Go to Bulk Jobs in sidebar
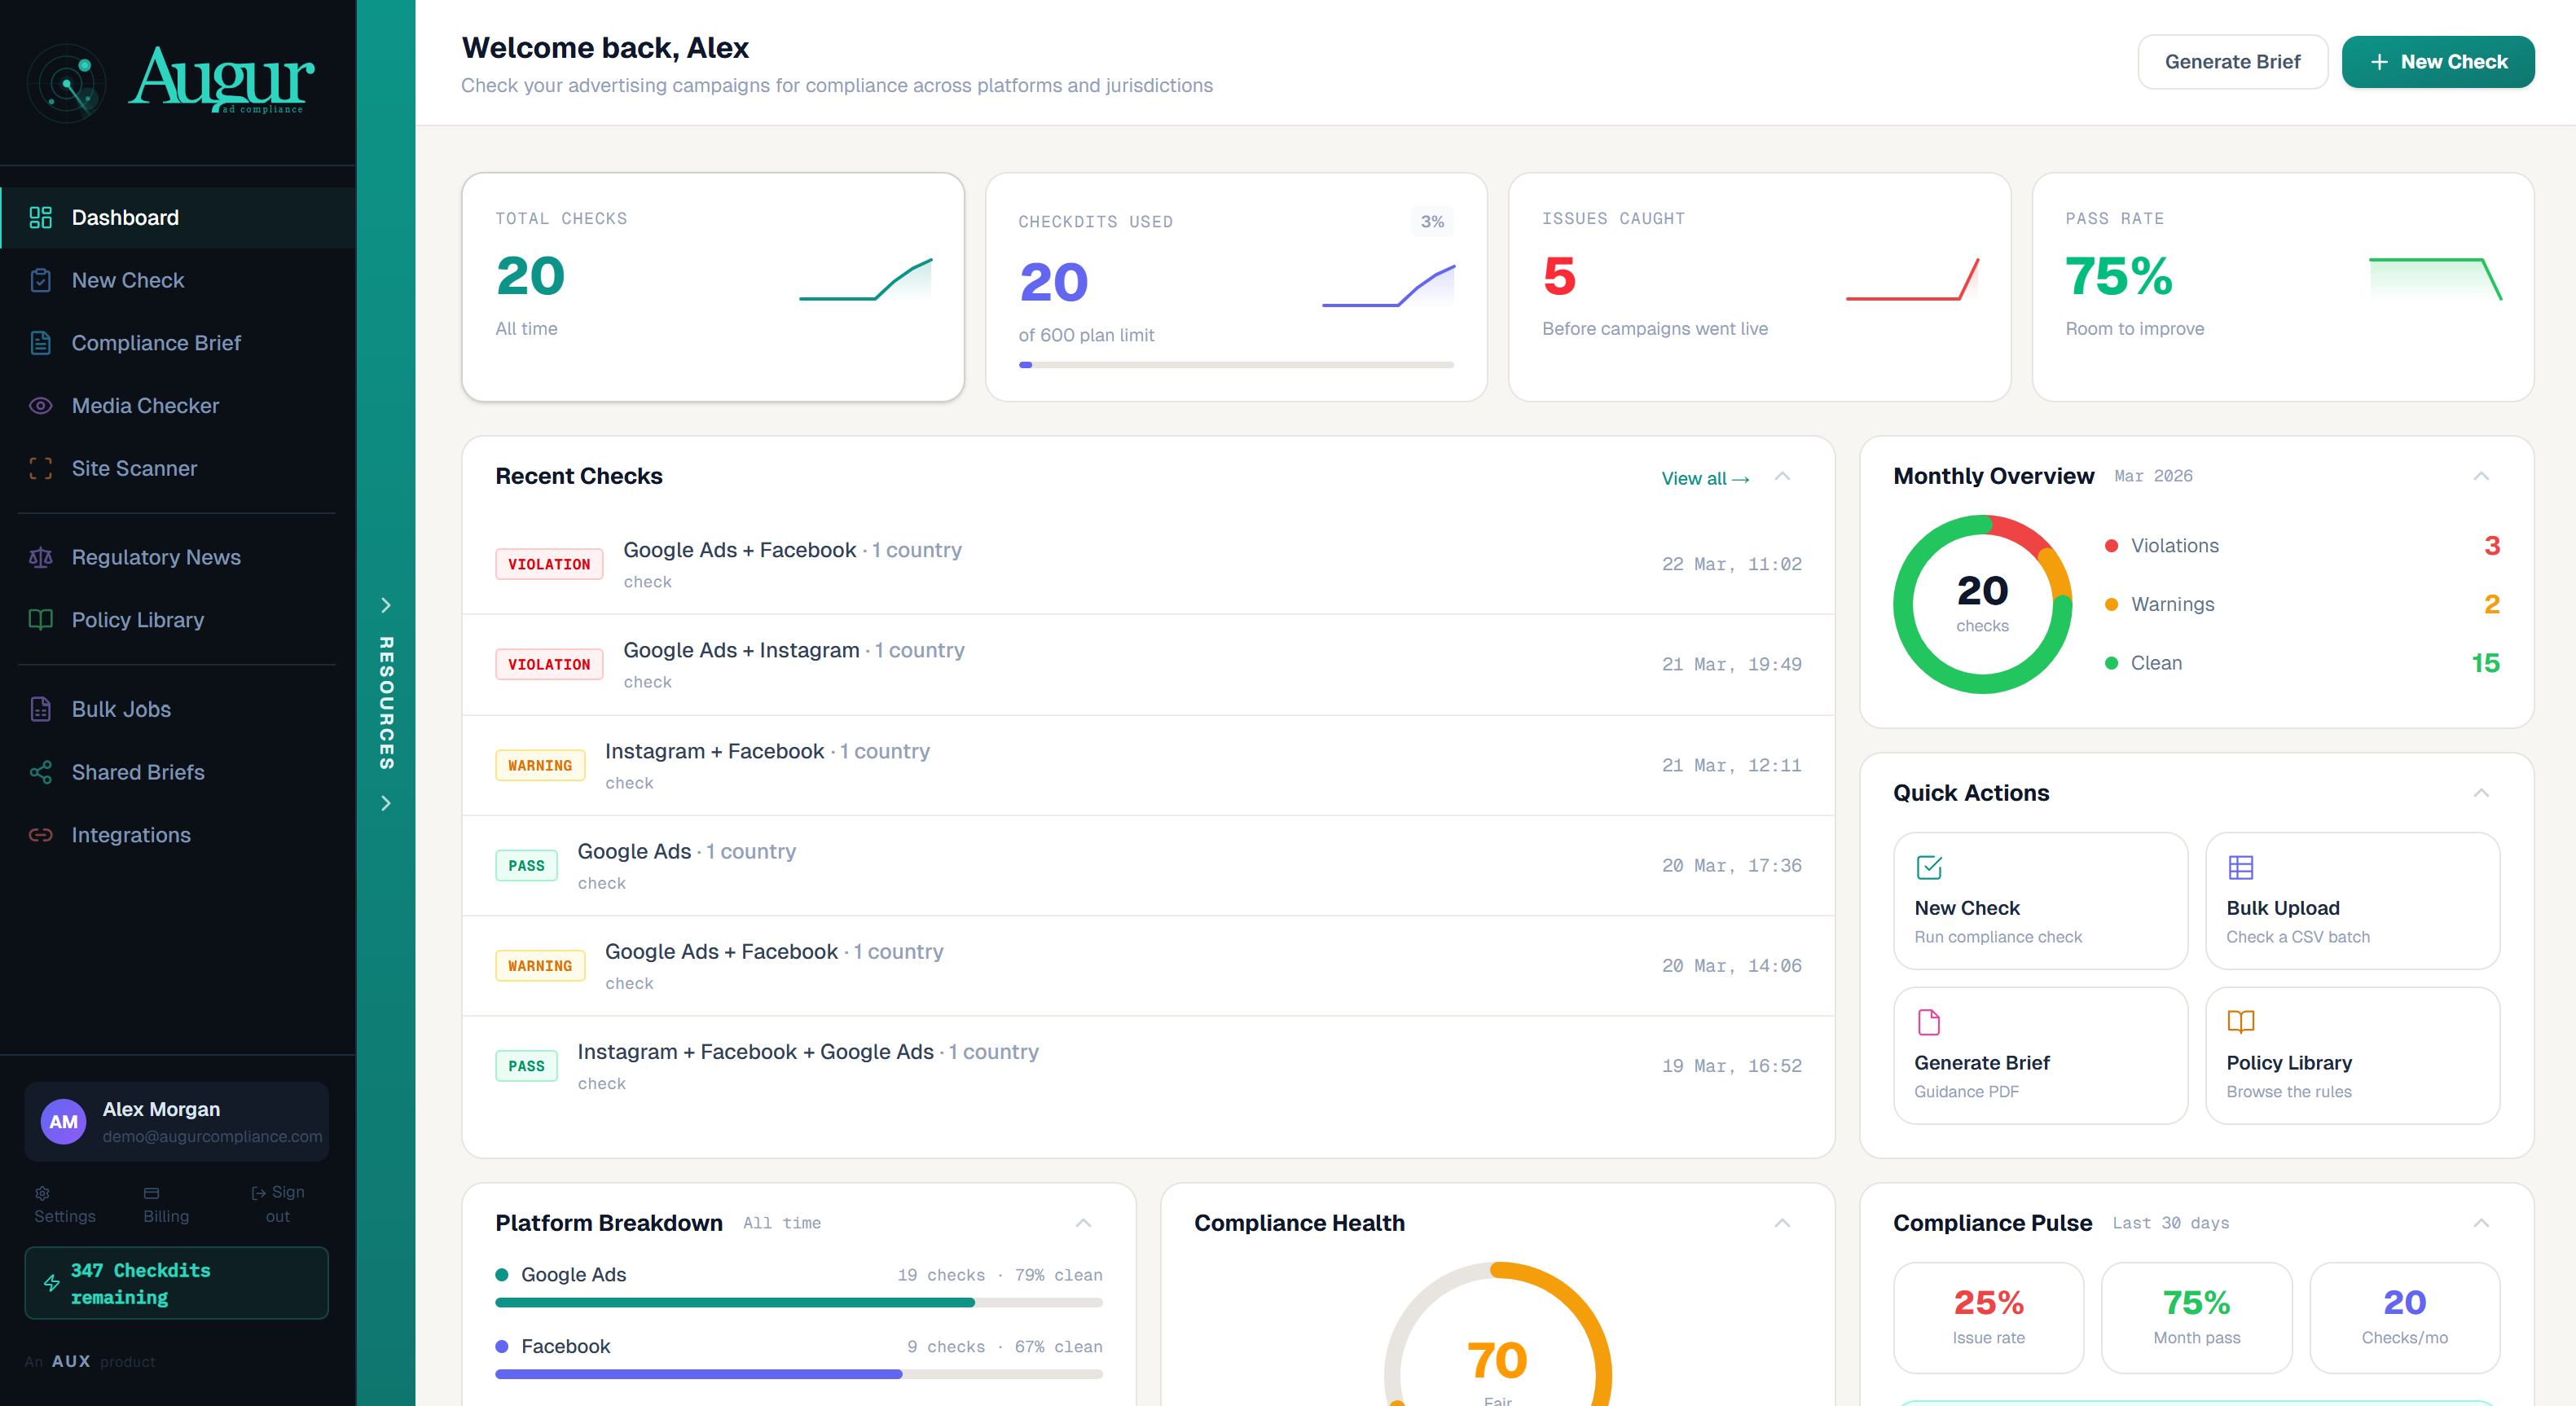Viewport: 2576px width, 1406px height. click(121, 709)
